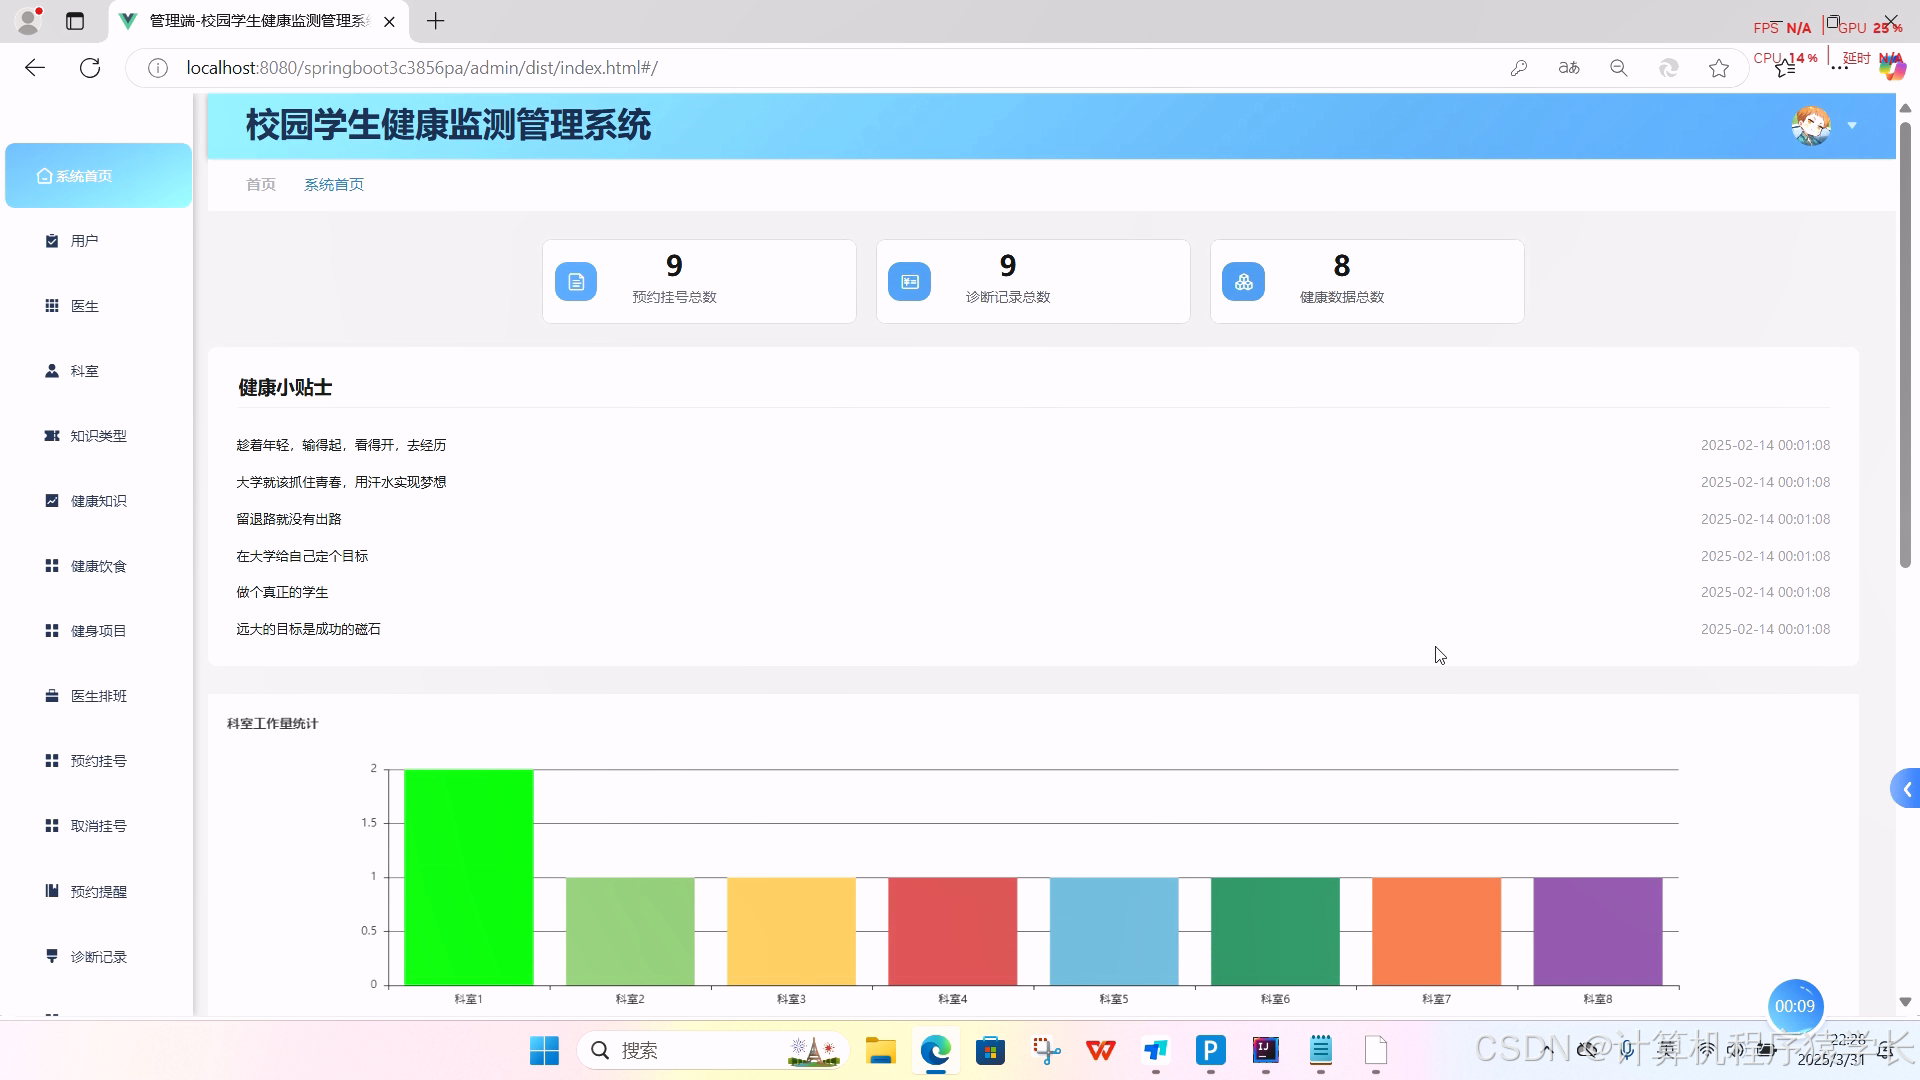Viewport: 1920px width, 1080px height.
Task: Open the 科室 department section
Action: [84, 370]
